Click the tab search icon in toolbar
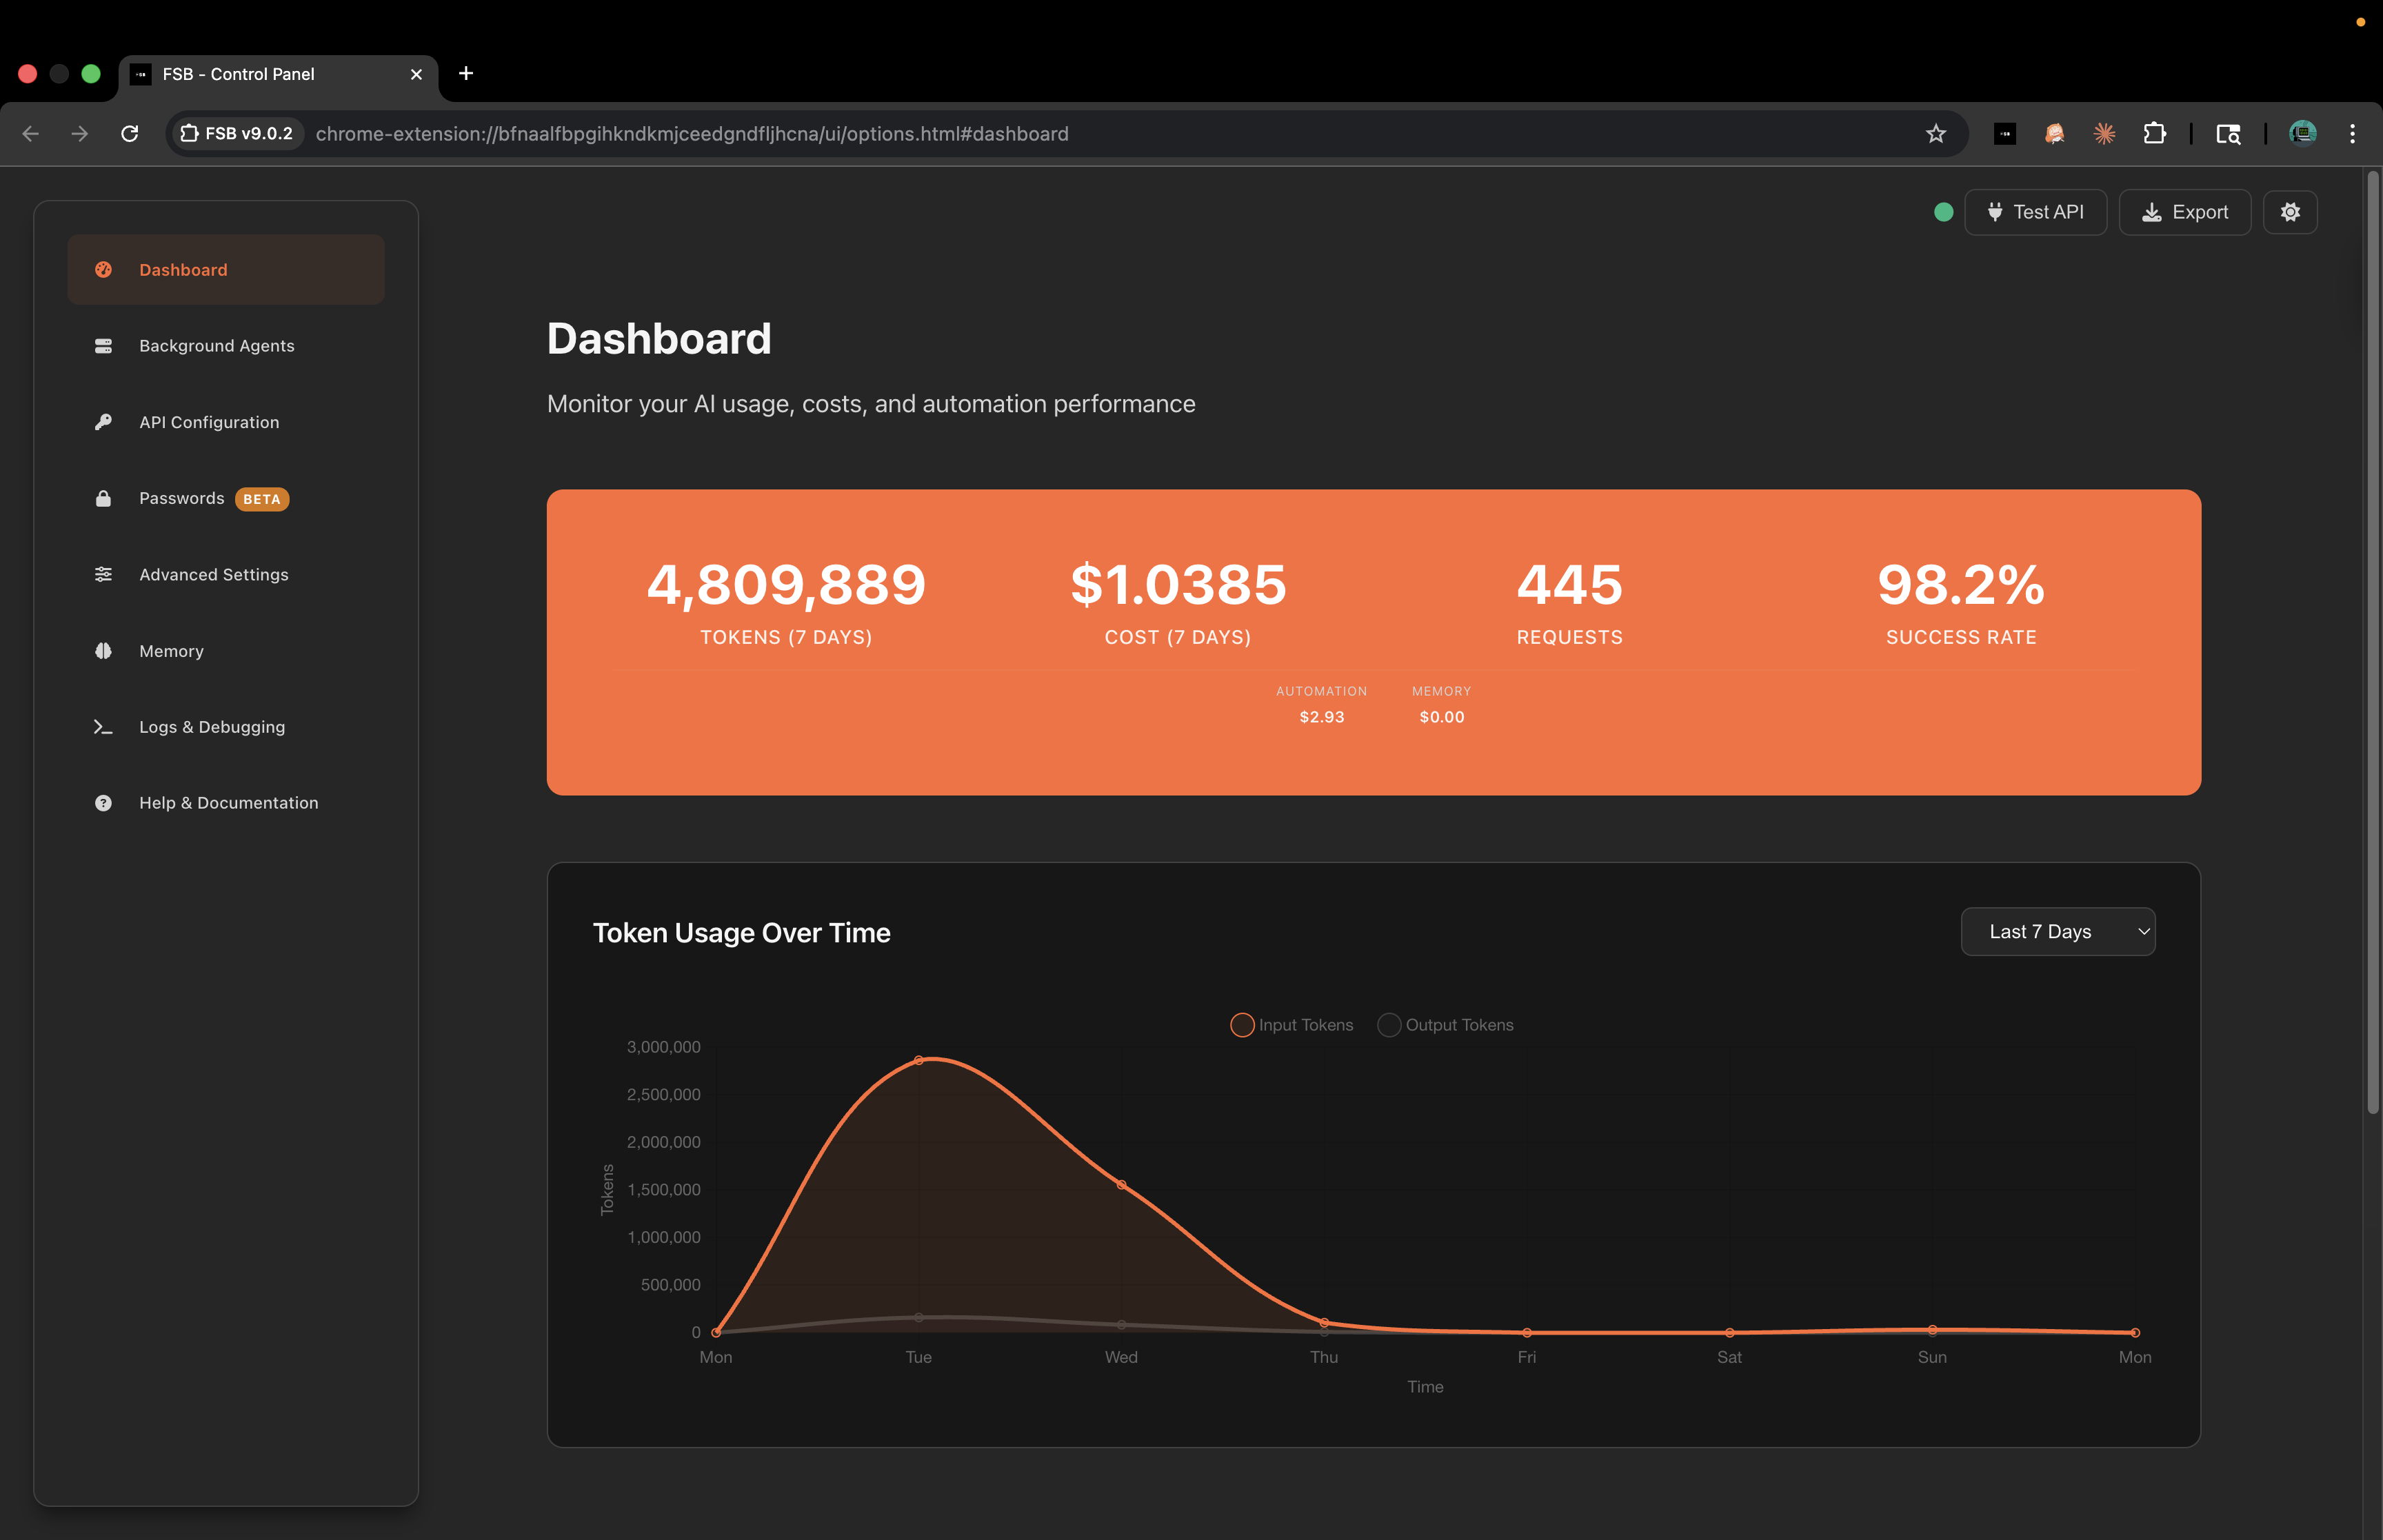 pos(2228,134)
